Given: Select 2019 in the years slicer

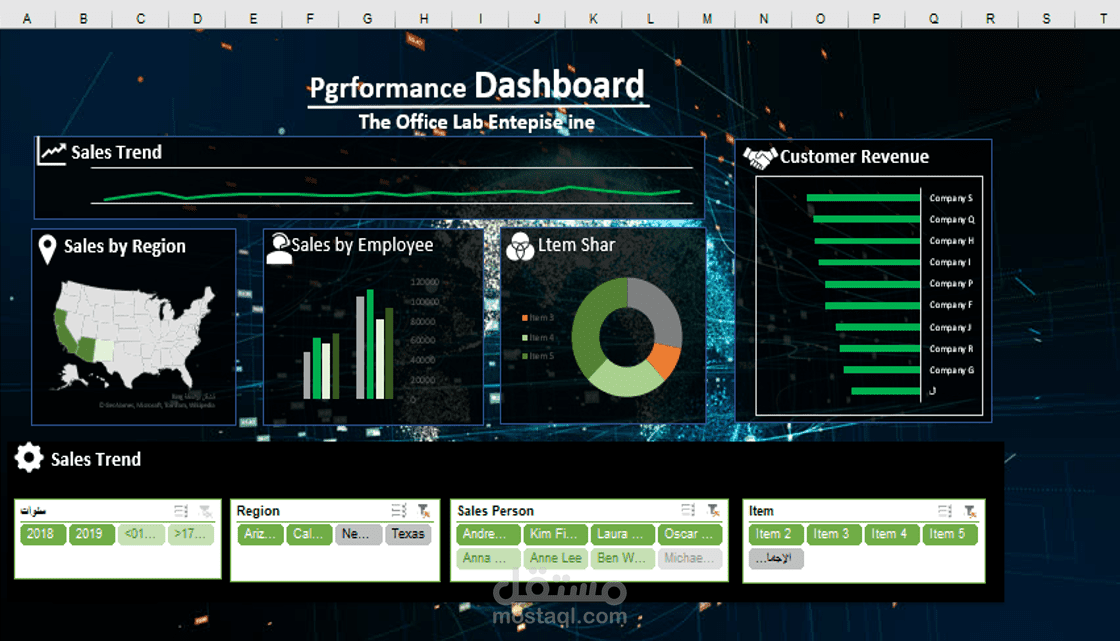Looking at the screenshot, I should coord(91,535).
